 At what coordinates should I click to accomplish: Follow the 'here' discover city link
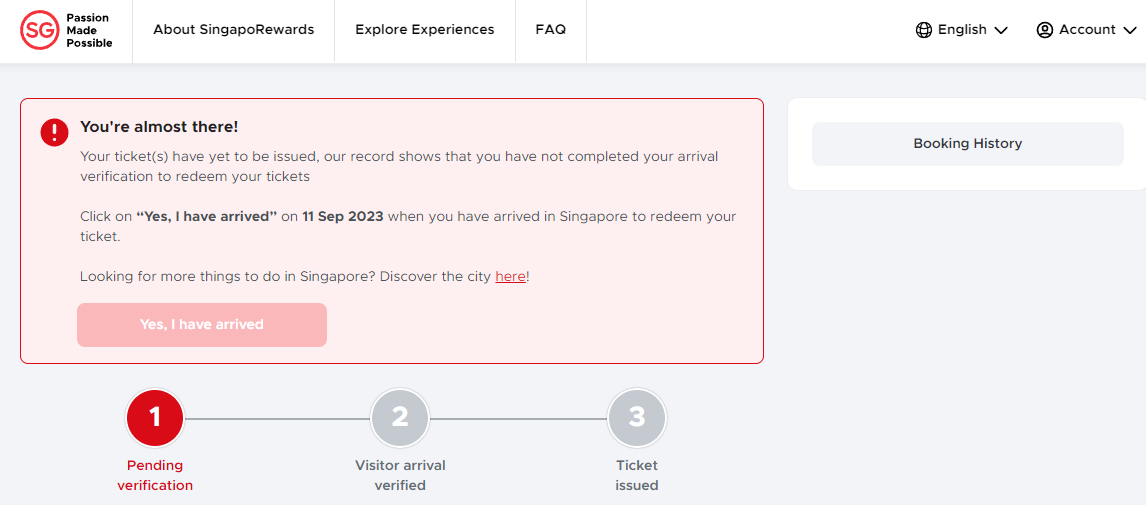click(510, 277)
